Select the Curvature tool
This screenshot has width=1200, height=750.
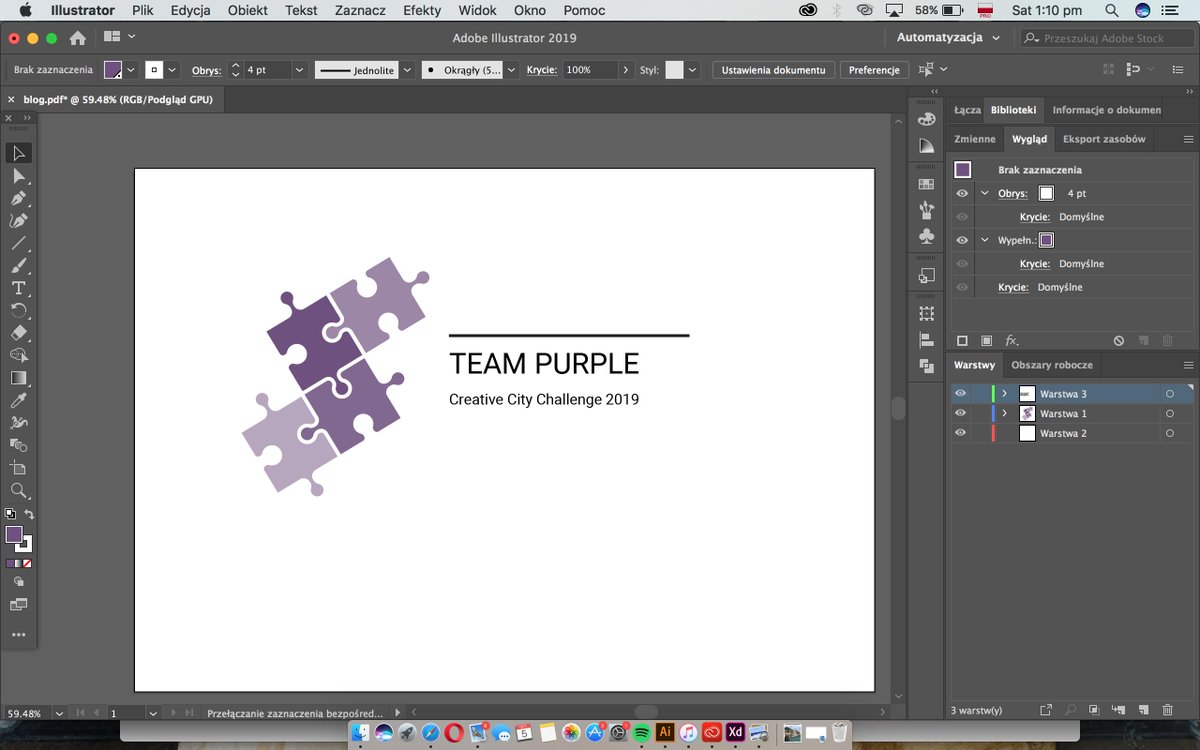pyautogui.click(x=18, y=221)
